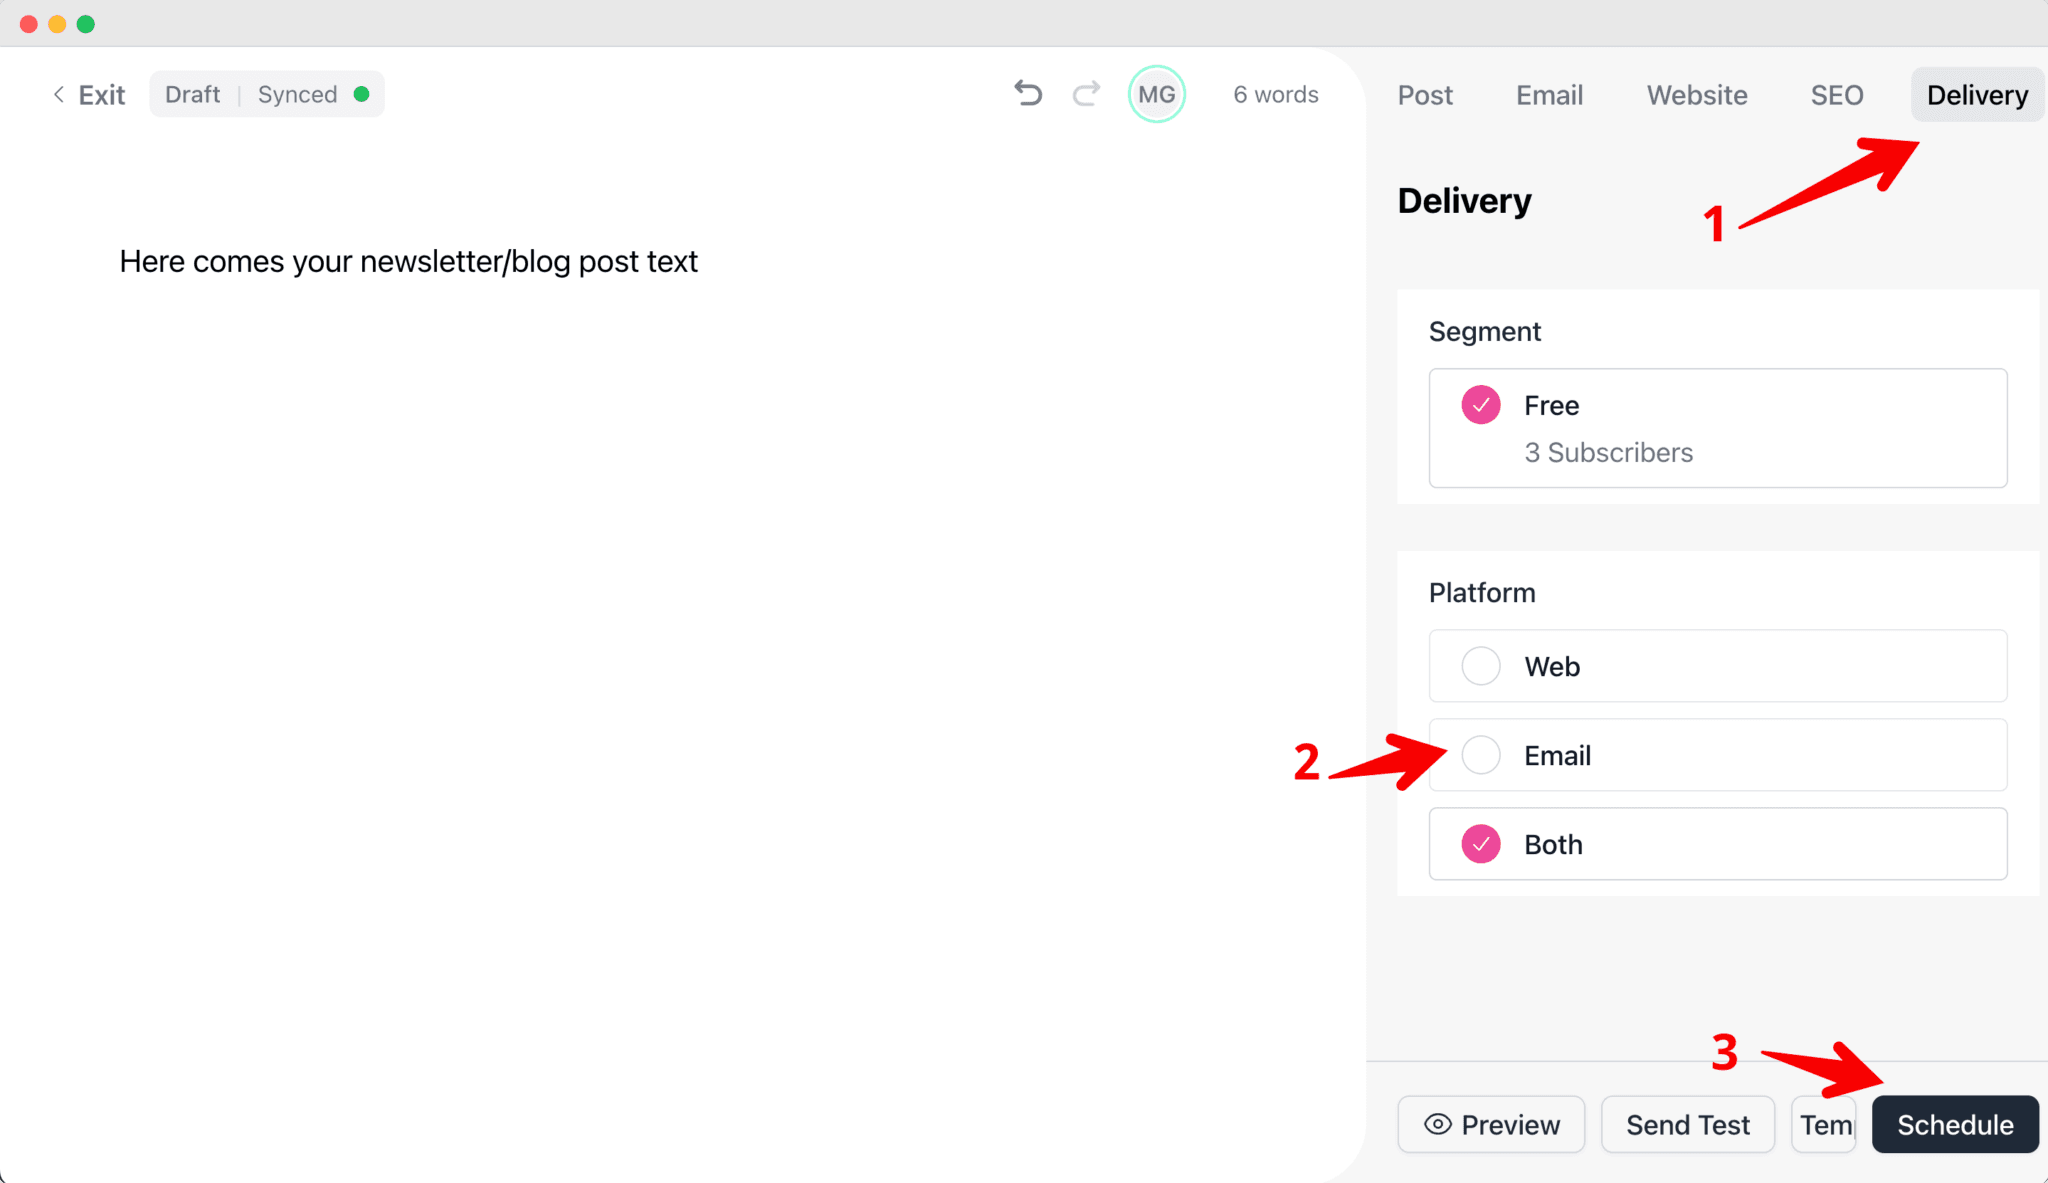The image size is (2048, 1183).
Task: Click the Send Test button
Action: [x=1688, y=1125]
